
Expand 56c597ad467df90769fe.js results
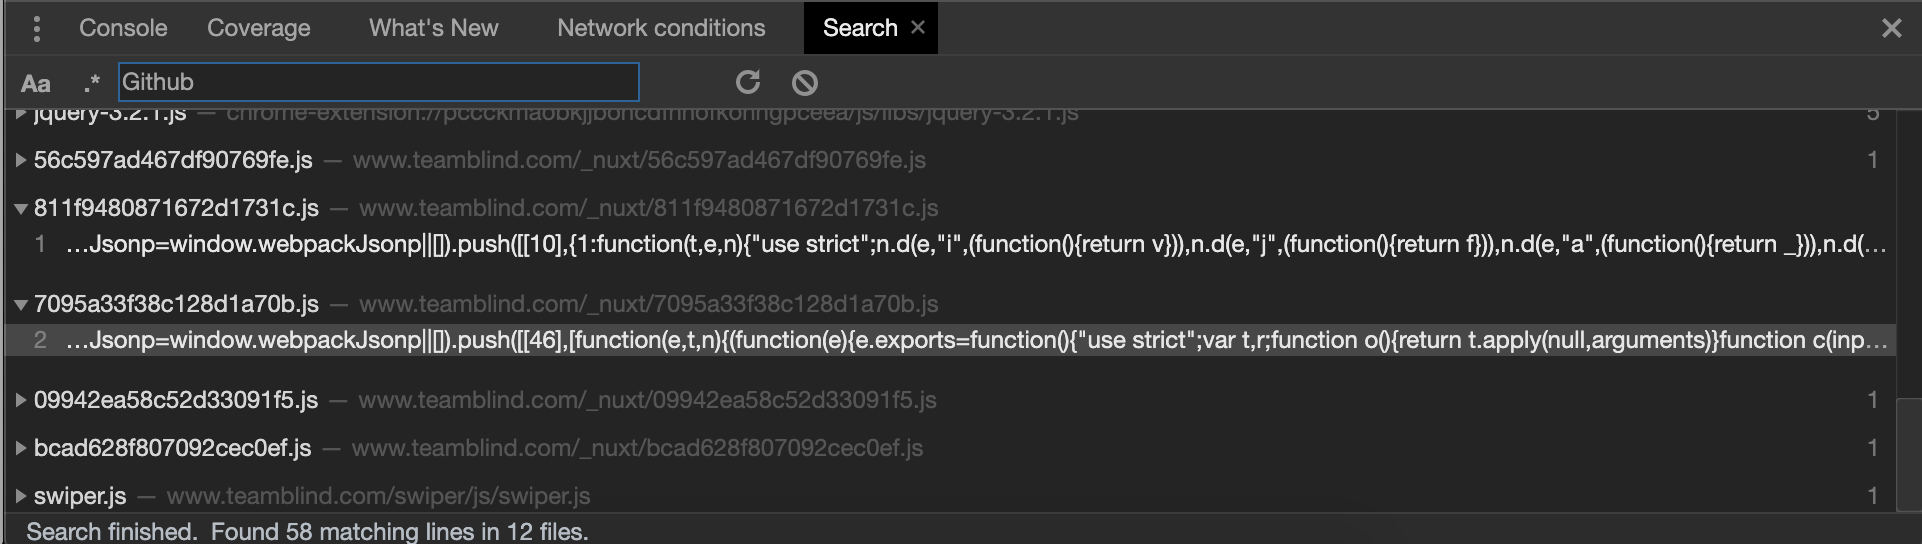coord(20,160)
